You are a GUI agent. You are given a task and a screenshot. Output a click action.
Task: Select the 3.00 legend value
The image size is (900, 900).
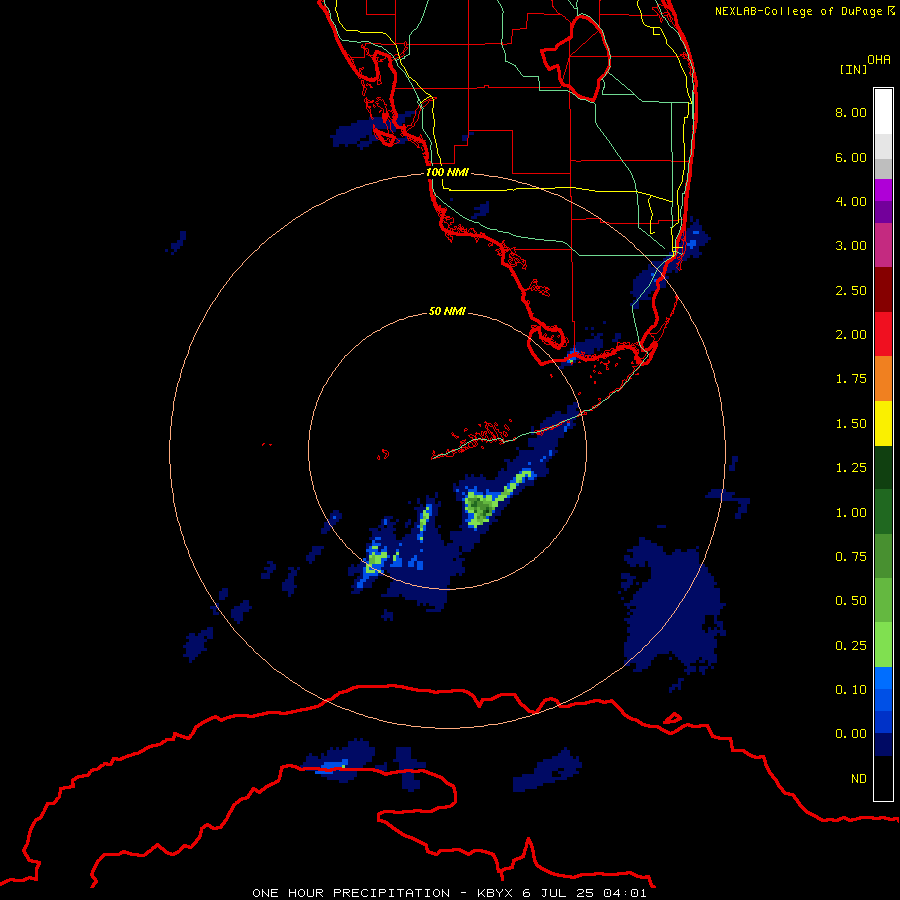(x=851, y=246)
